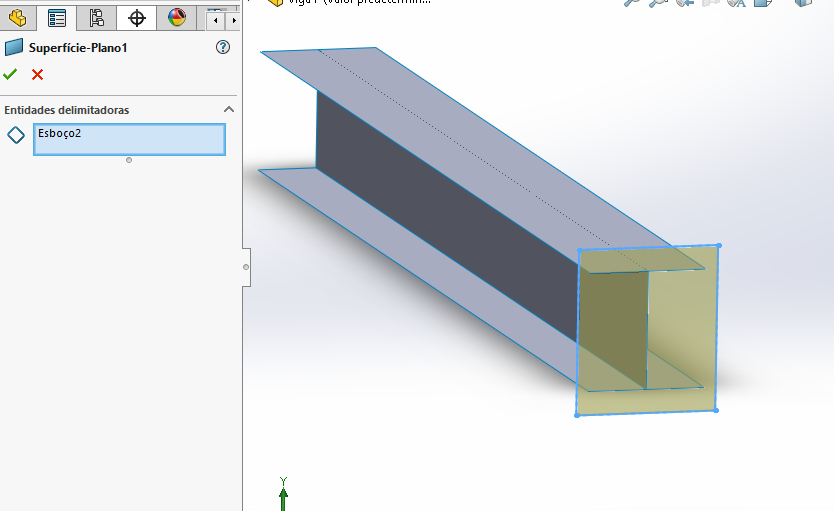Click the Zoom to Fit magnifier icon
The height and width of the screenshot is (511, 834).
pos(631,3)
